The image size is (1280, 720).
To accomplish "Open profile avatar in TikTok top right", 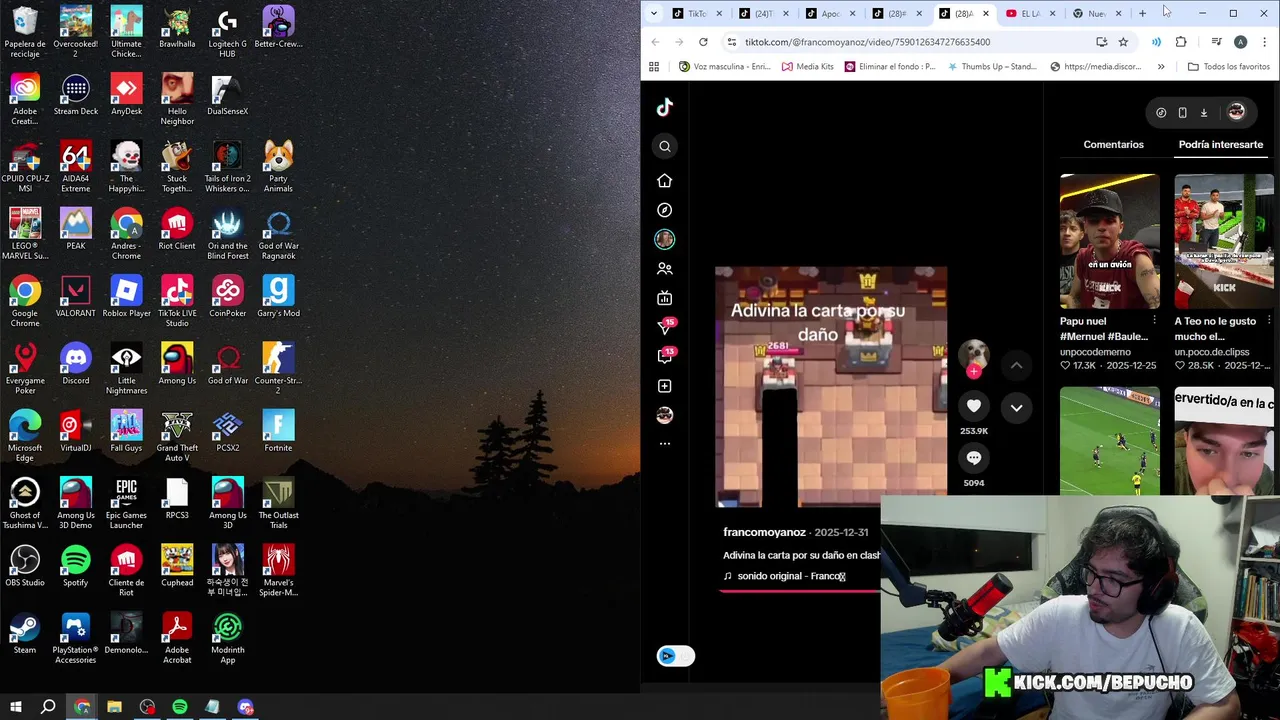I will (1236, 113).
